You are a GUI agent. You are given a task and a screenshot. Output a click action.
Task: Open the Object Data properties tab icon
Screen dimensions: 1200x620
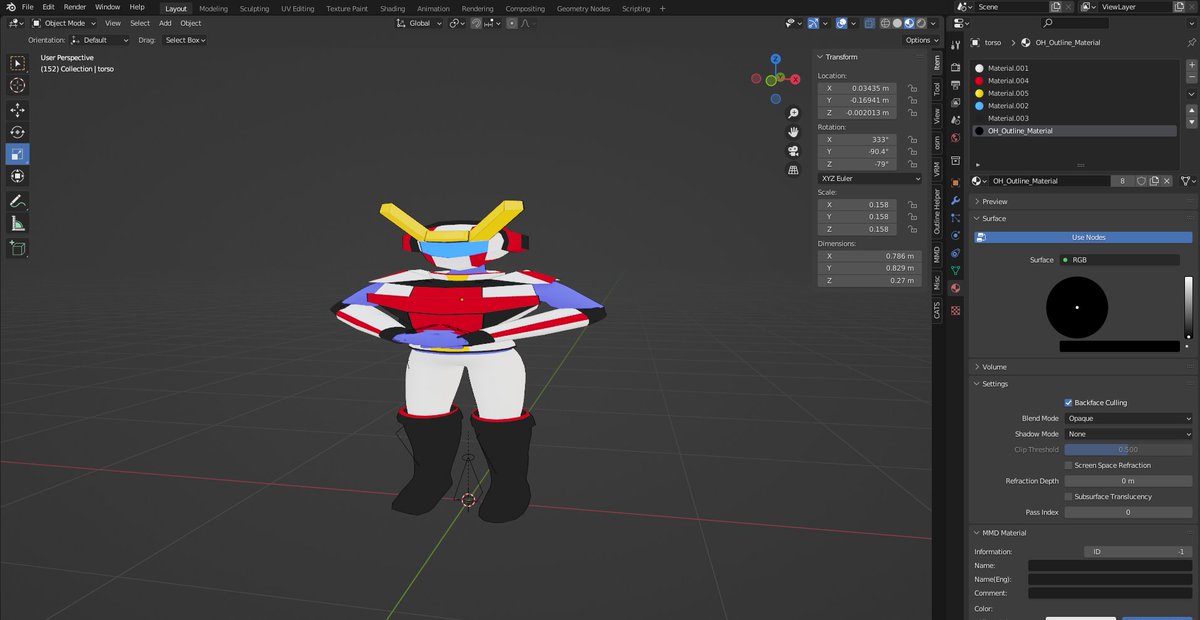(955, 270)
